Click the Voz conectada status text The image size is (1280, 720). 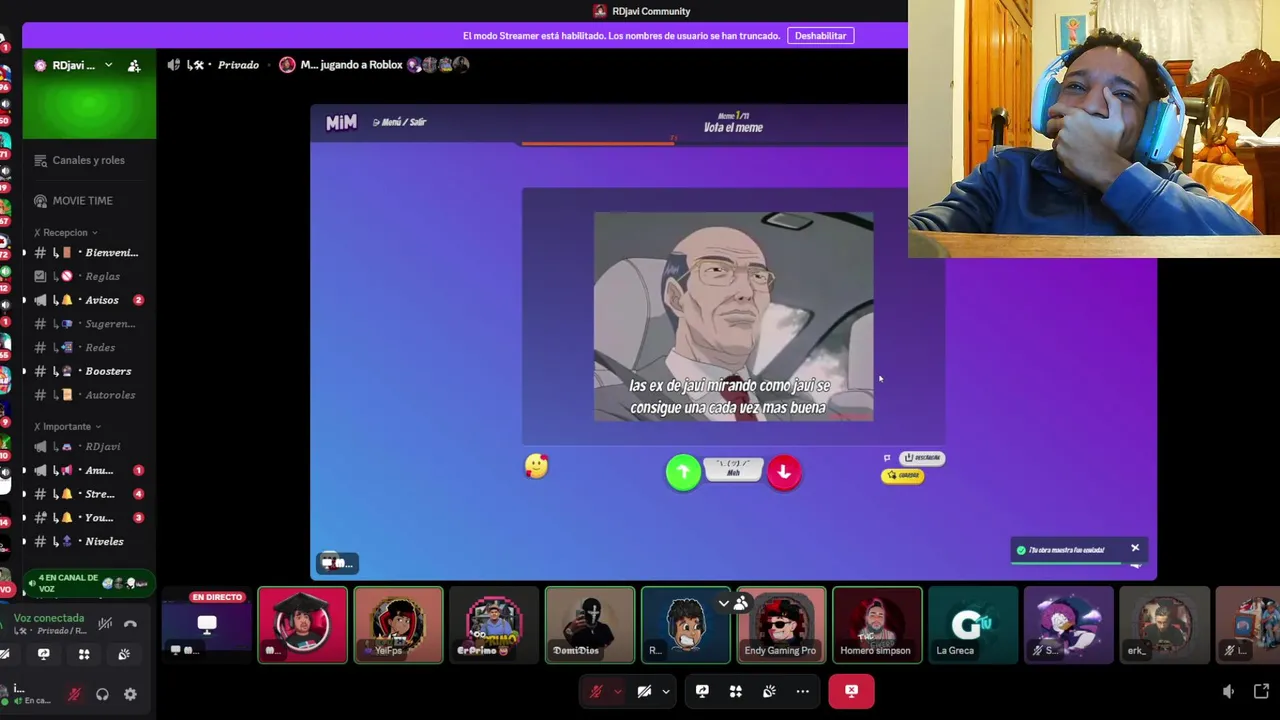pos(48,618)
